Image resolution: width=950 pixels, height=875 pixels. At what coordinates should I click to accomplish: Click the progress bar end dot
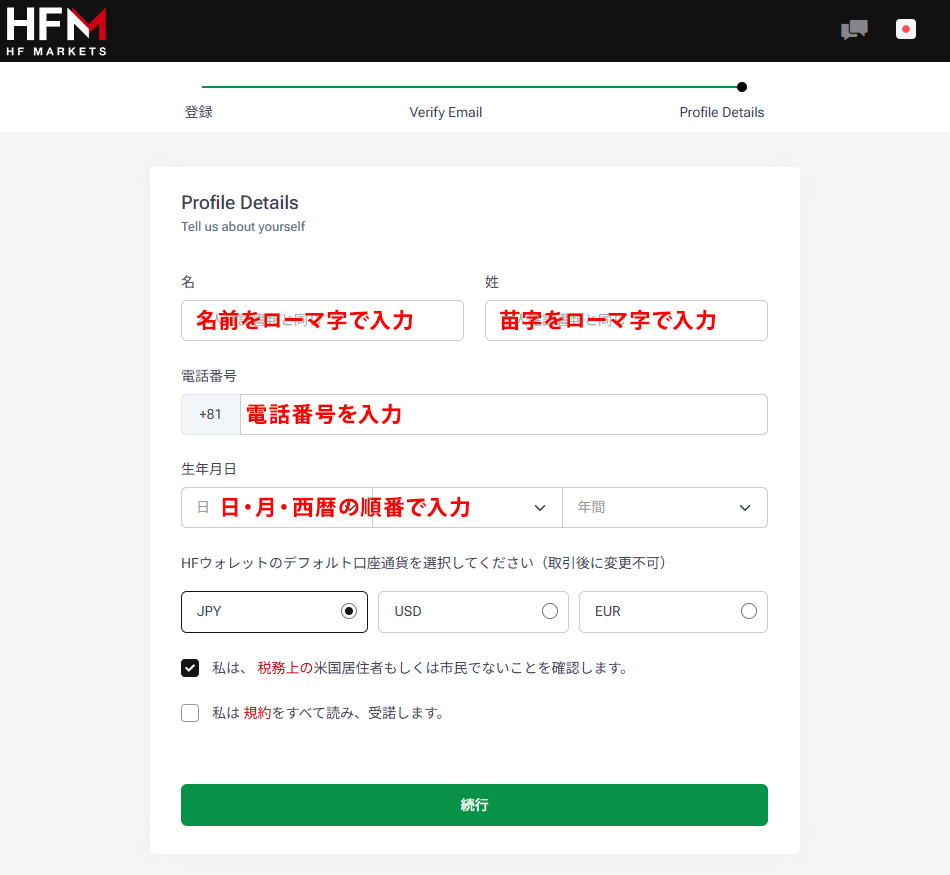tap(742, 87)
